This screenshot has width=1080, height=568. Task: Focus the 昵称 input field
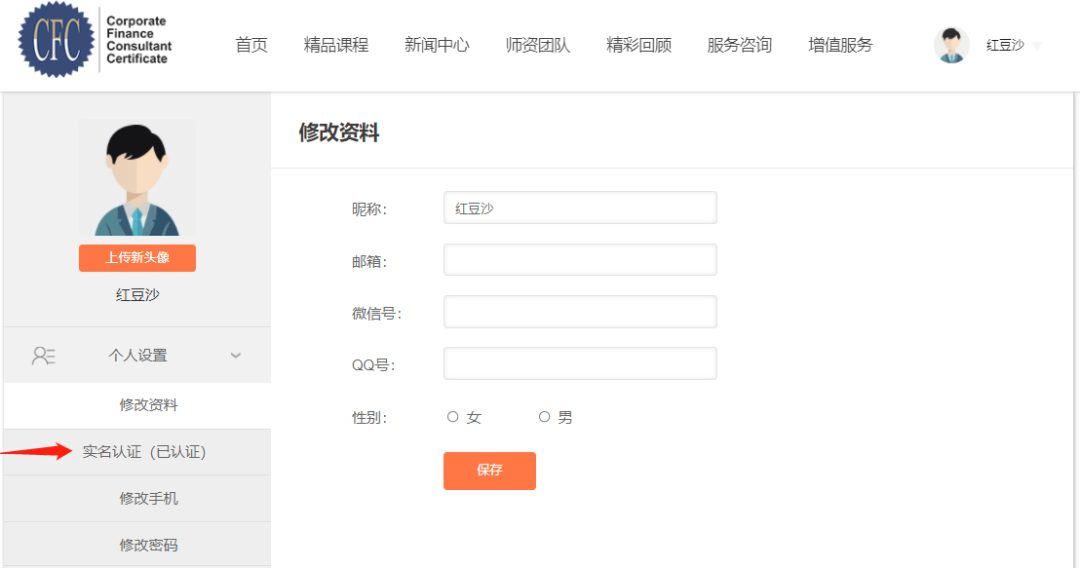pos(580,208)
